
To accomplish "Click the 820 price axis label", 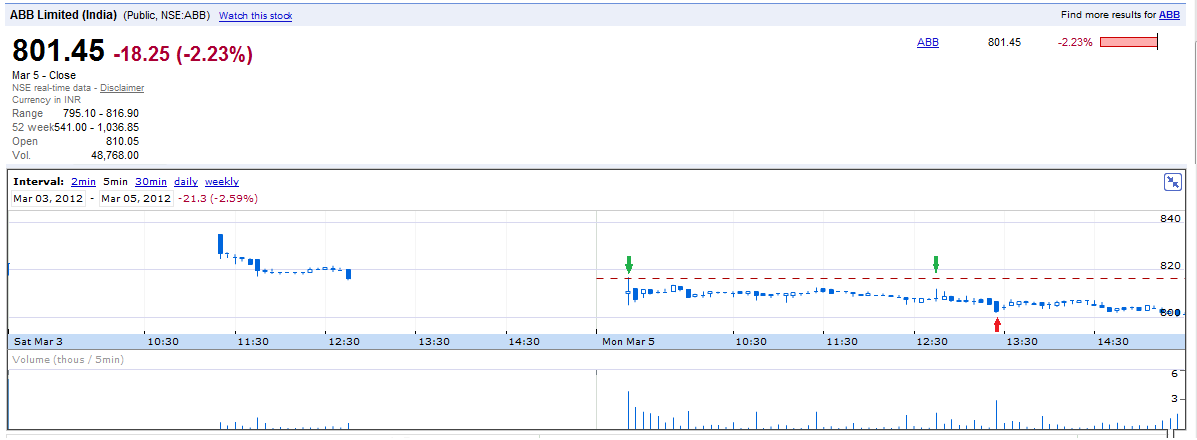I will pyautogui.click(x=1170, y=266).
